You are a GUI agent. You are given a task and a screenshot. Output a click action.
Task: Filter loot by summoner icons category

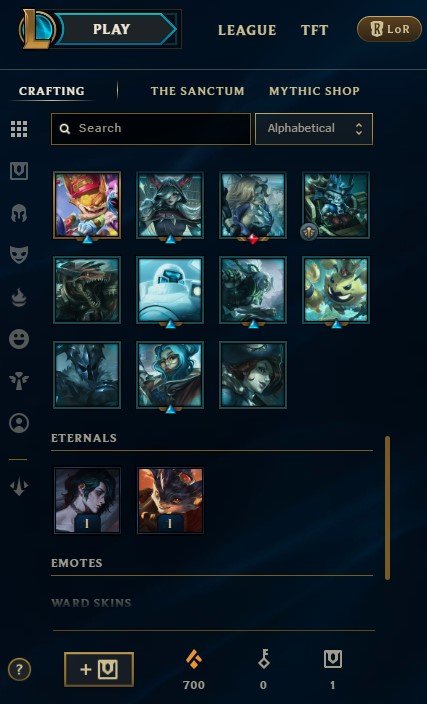[x=19, y=423]
